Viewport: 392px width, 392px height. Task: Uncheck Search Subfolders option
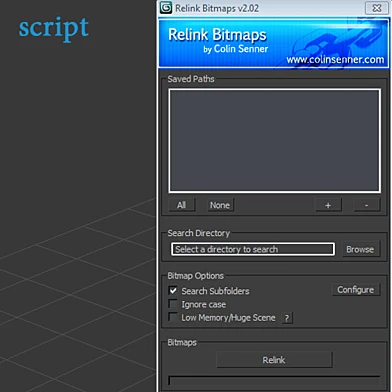pos(173,290)
